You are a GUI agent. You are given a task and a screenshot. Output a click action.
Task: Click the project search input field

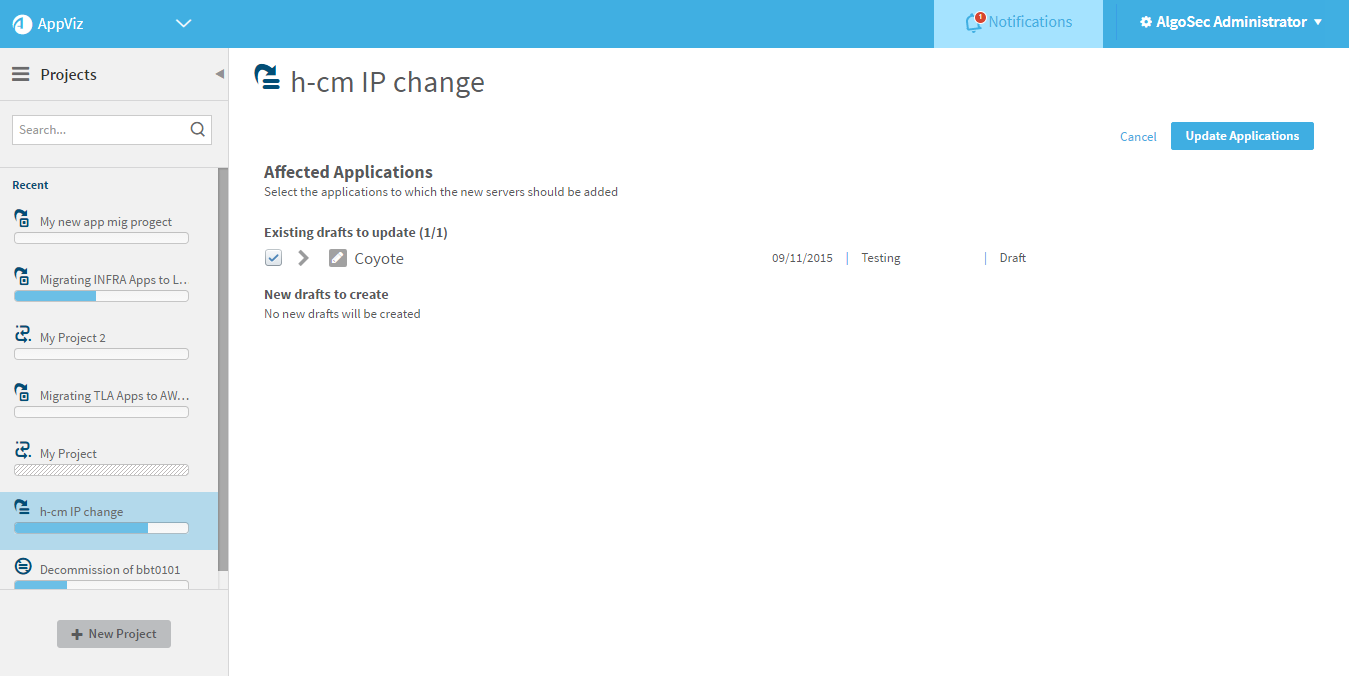tap(100, 130)
